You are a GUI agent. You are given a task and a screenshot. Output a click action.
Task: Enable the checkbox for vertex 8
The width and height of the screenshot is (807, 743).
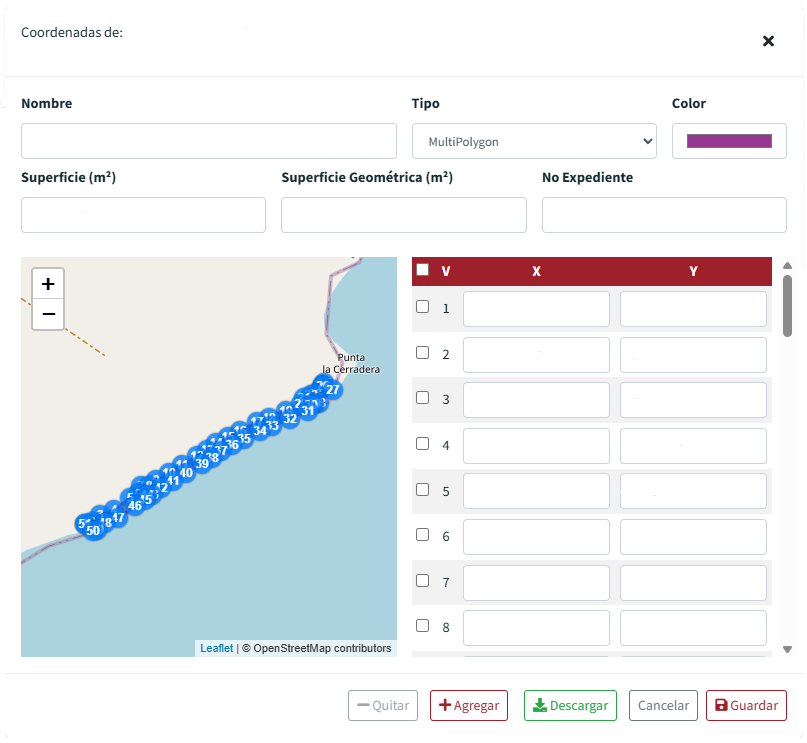pos(423,626)
